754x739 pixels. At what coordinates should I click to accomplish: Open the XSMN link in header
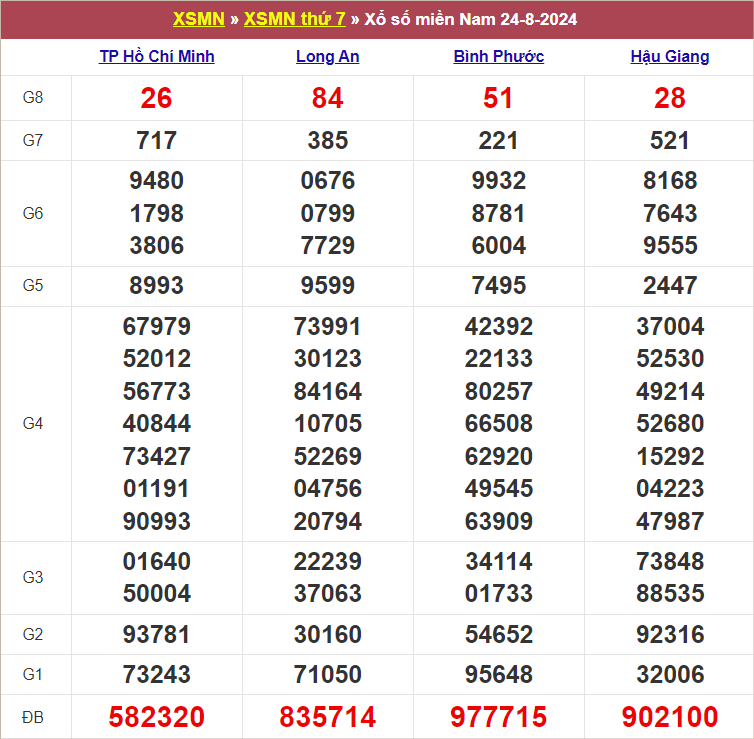pos(198,20)
